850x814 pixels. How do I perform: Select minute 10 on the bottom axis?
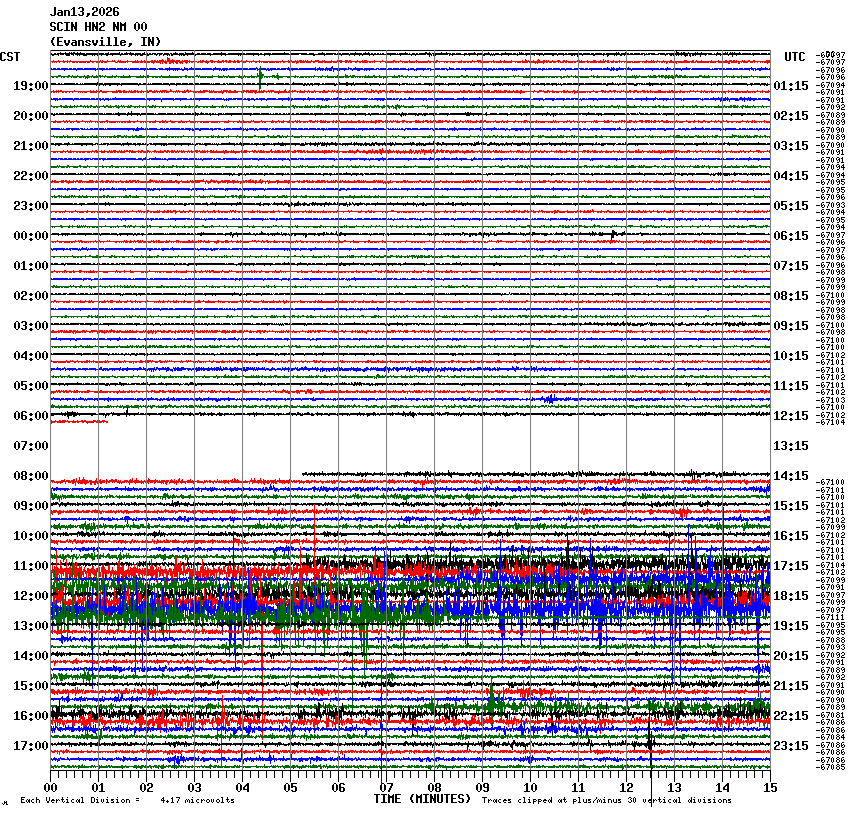531,788
